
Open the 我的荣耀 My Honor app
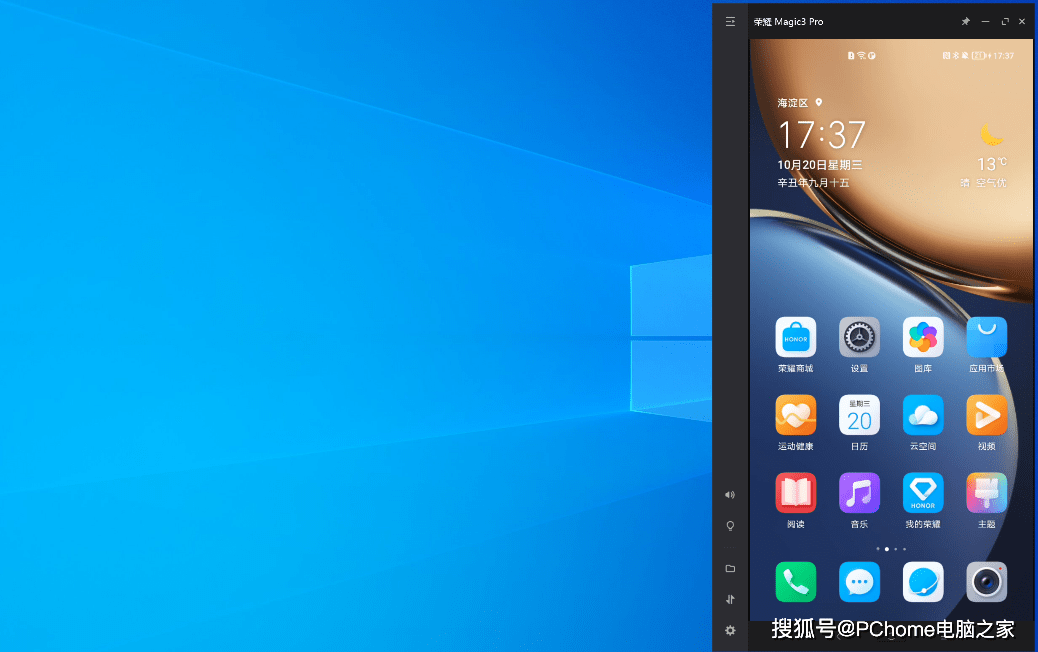[923, 493]
